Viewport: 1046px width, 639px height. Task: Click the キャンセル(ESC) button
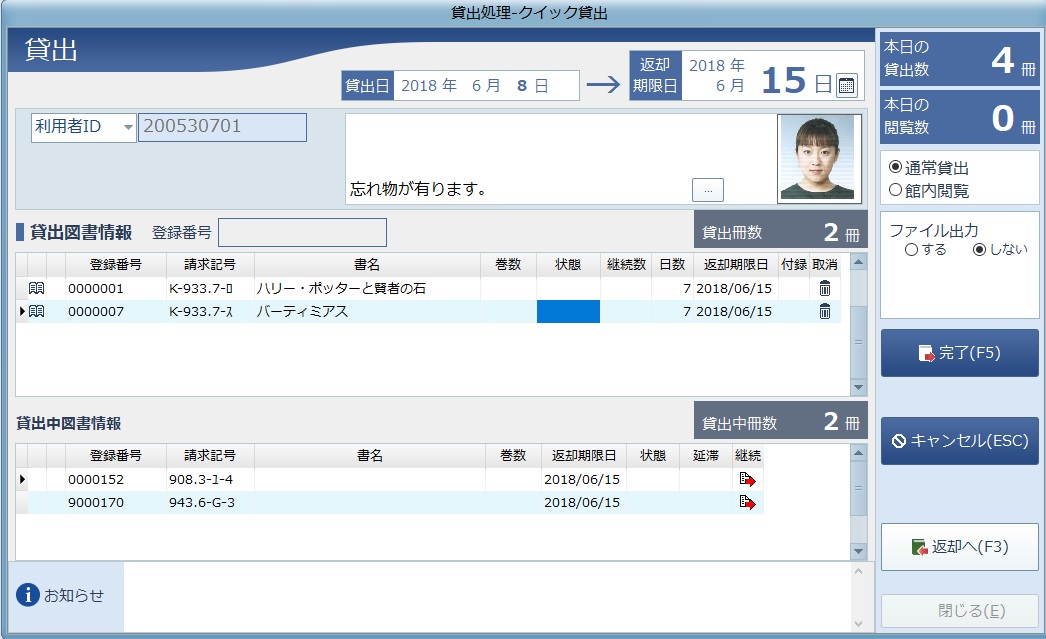pyautogui.click(x=959, y=441)
